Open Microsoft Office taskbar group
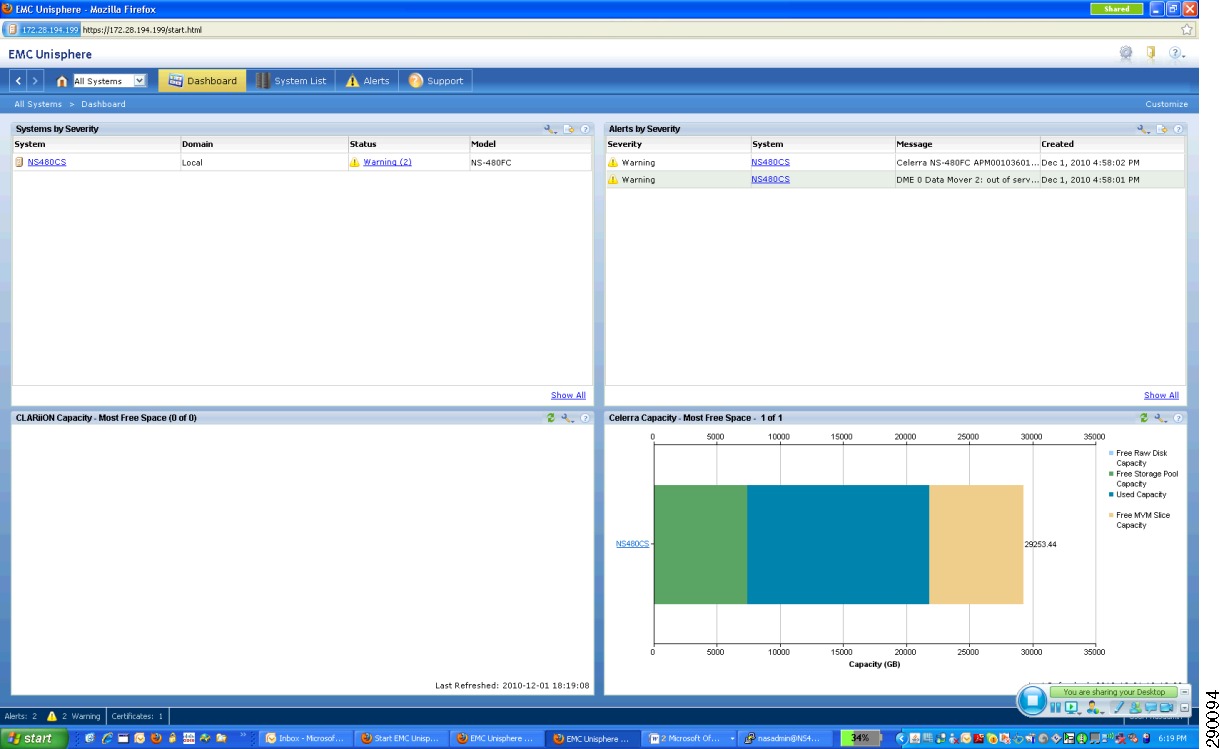Viewport: 1220px width, 749px height. 690,739
